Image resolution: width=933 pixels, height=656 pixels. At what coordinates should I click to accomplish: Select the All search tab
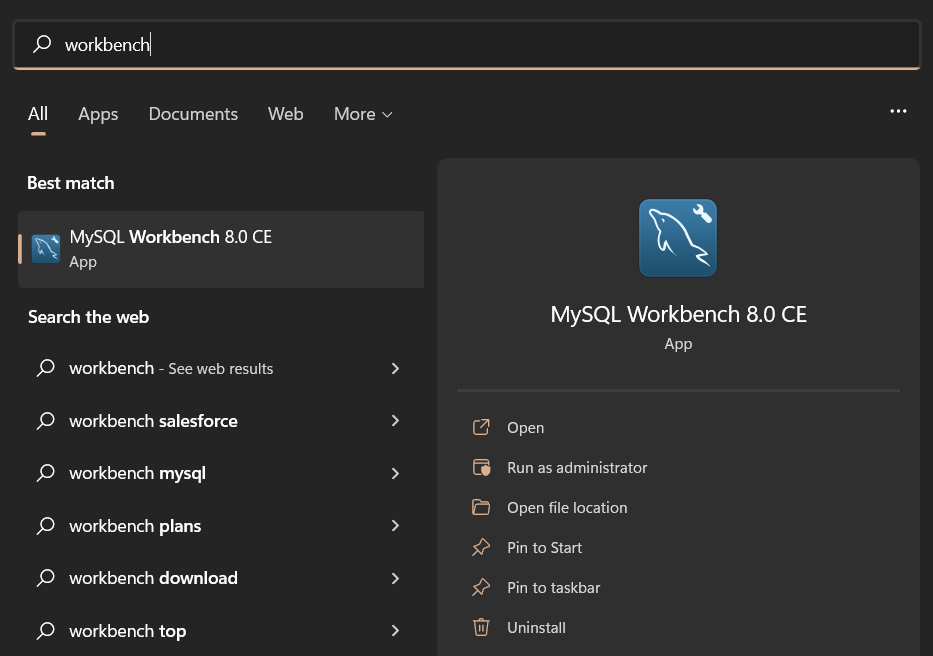pyautogui.click(x=37, y=114)
